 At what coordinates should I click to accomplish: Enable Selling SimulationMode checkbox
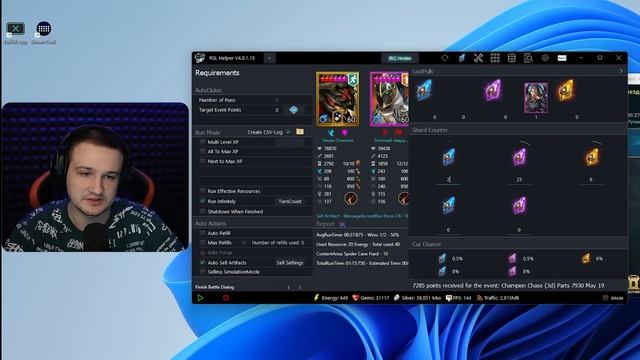[202, 272]
